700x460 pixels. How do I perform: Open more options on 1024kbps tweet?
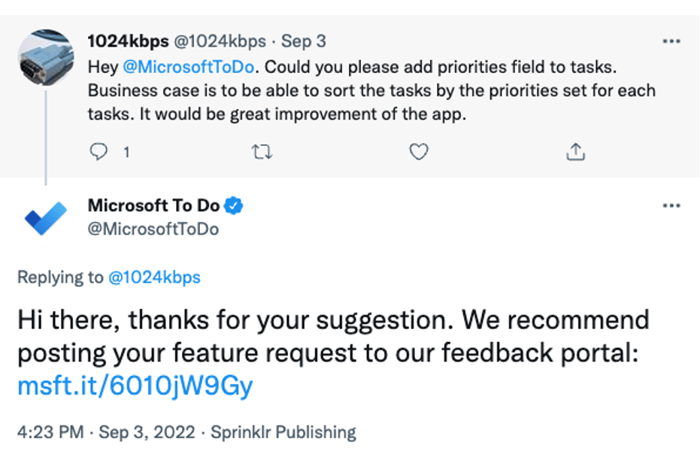671,42
